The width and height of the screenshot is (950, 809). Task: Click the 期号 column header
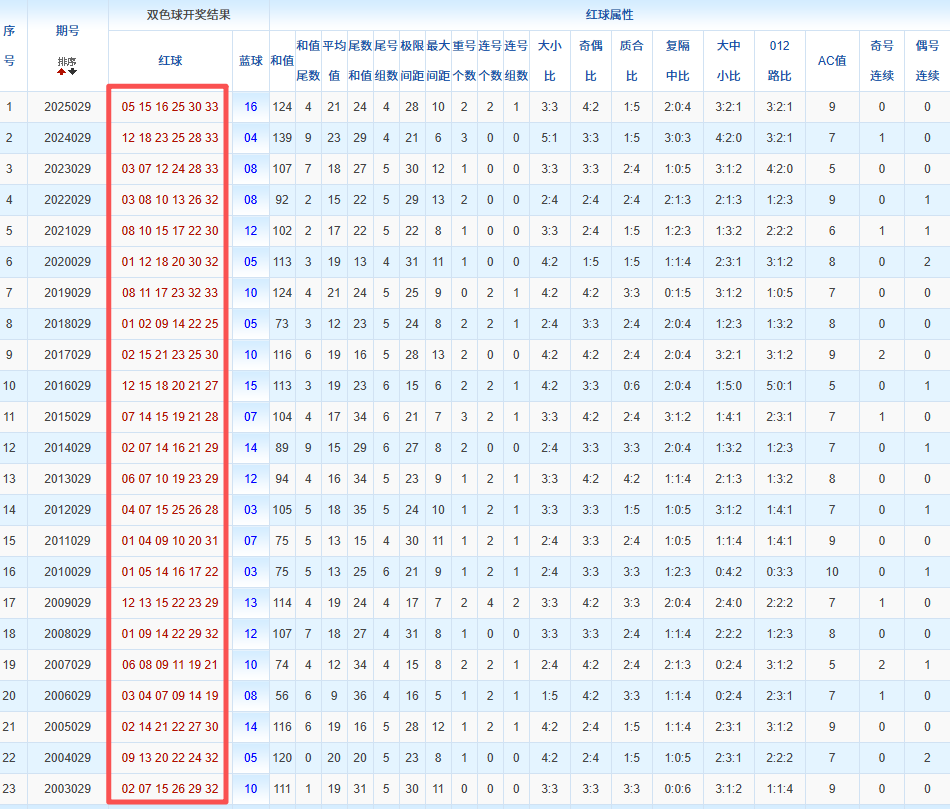pyautogui.click(x=67, y=30)
